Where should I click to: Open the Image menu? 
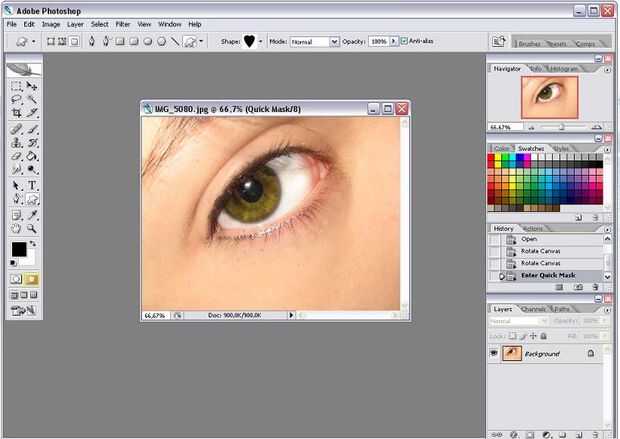[51, 24]
